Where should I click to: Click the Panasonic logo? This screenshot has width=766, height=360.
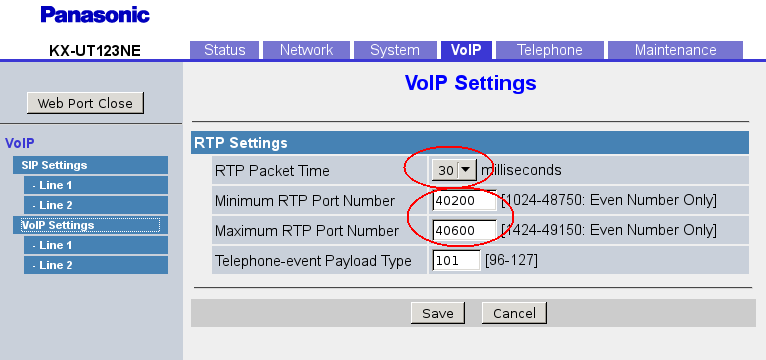[95, 15]
